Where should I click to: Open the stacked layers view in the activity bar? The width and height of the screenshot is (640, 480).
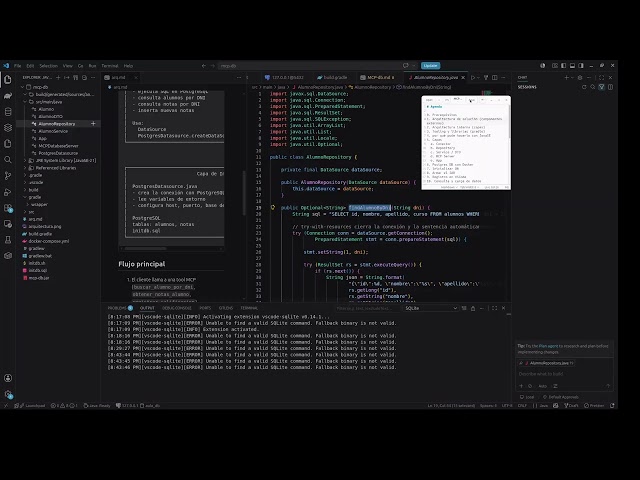tap(8, 128)
